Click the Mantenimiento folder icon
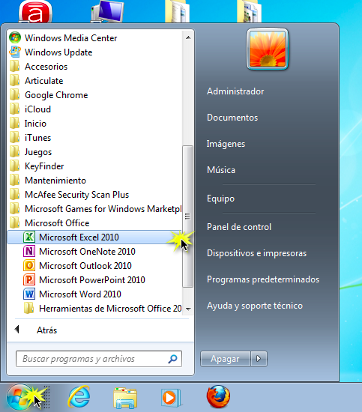362x412 pixels. (15, 180)
